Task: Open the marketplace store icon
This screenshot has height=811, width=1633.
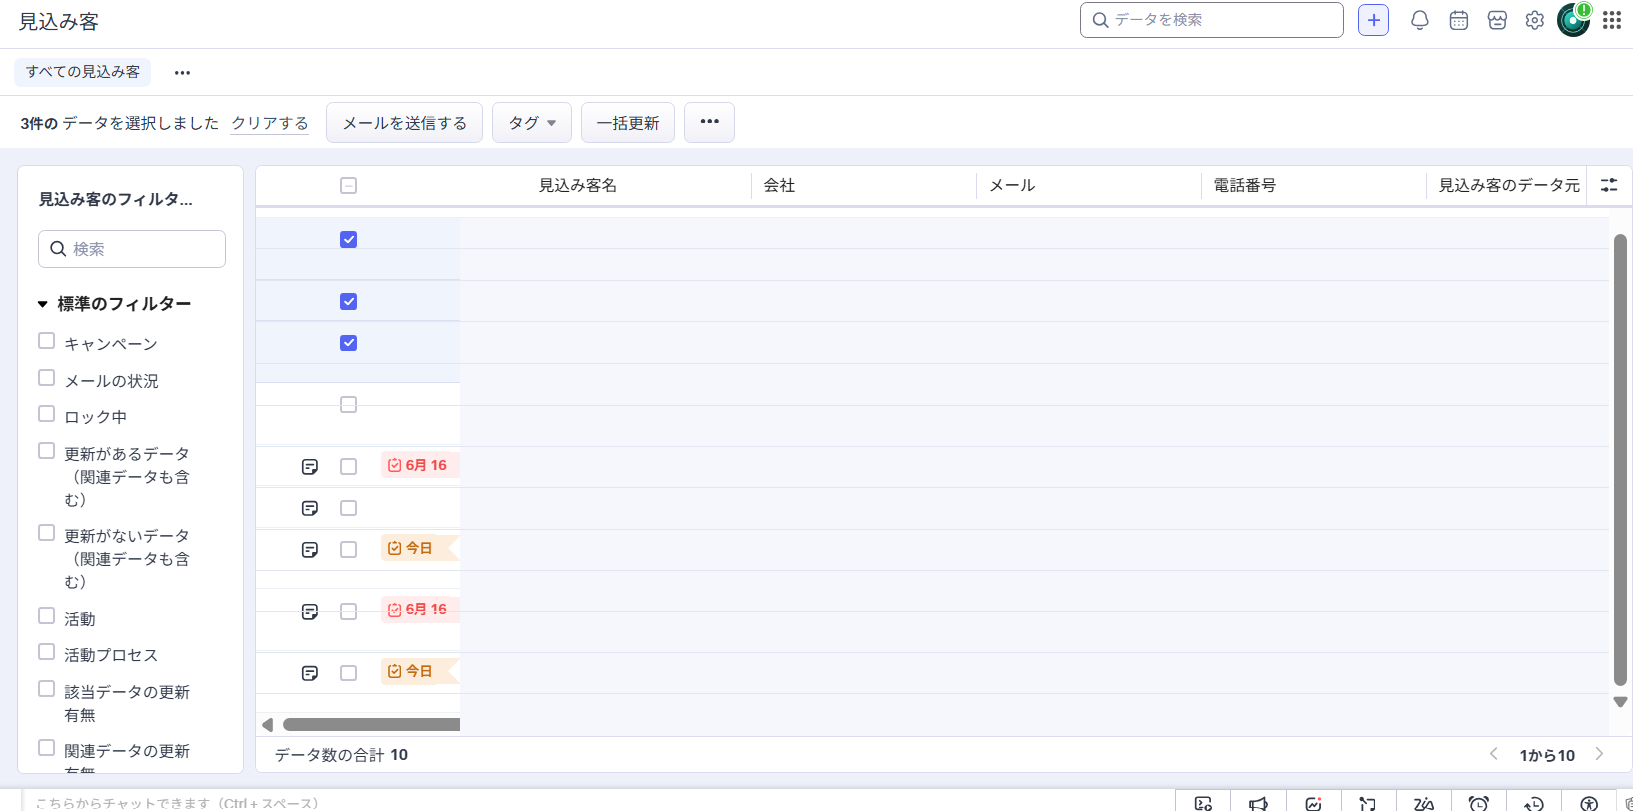Action: pyautogui.click(x=1497, y=20)
